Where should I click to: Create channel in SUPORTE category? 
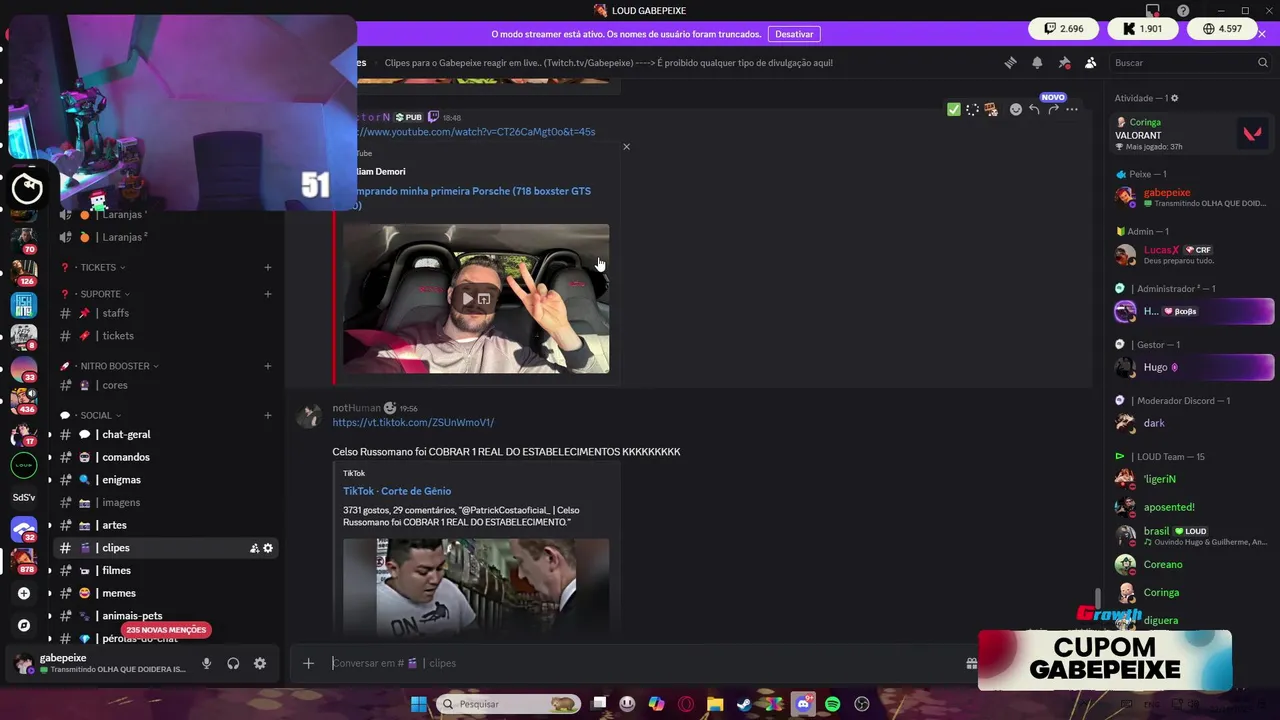point(267,294)
